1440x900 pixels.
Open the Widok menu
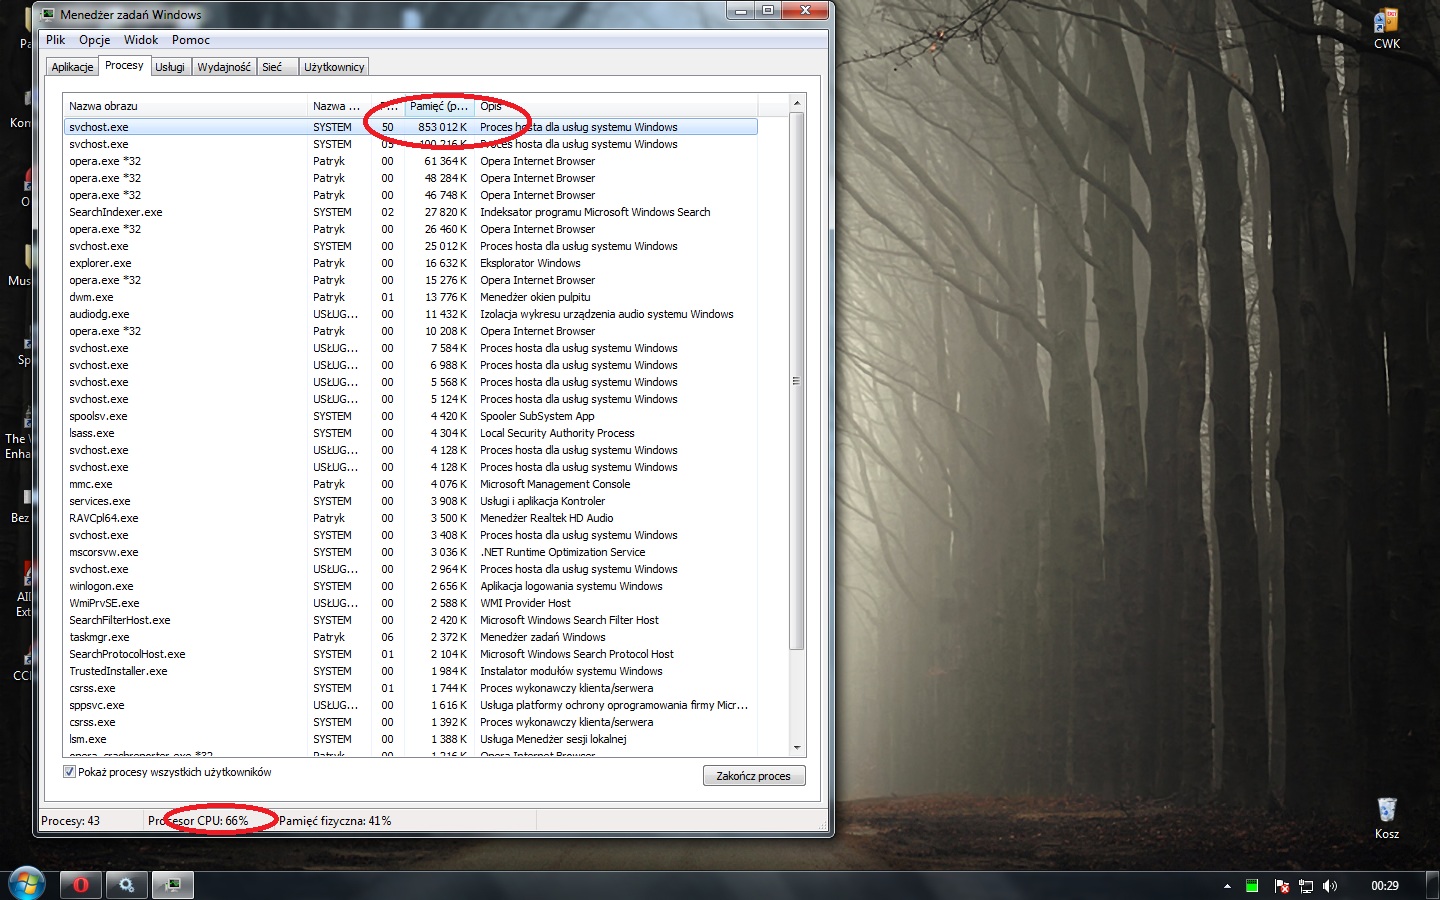[x=141, y=40]
